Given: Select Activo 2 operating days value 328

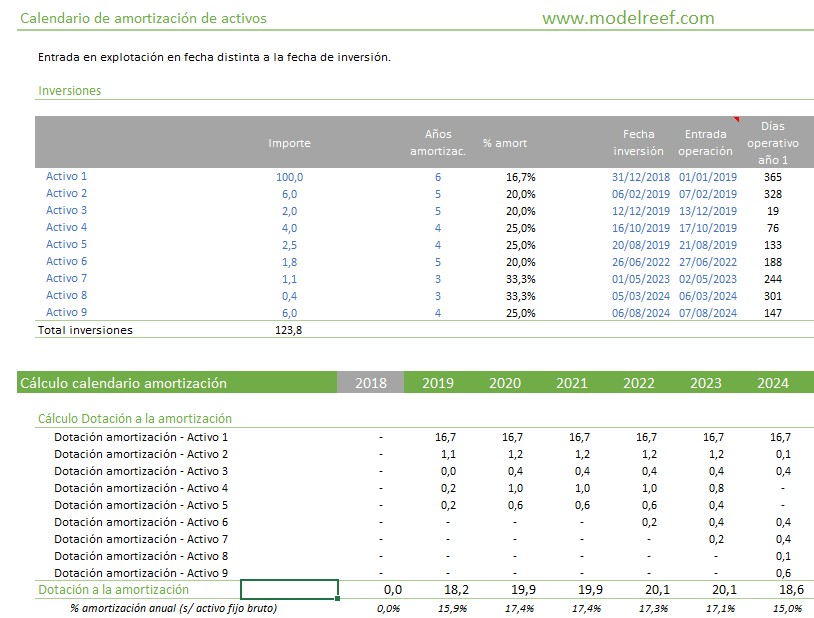Looking at the screenshot, I should tap(772, 194).
